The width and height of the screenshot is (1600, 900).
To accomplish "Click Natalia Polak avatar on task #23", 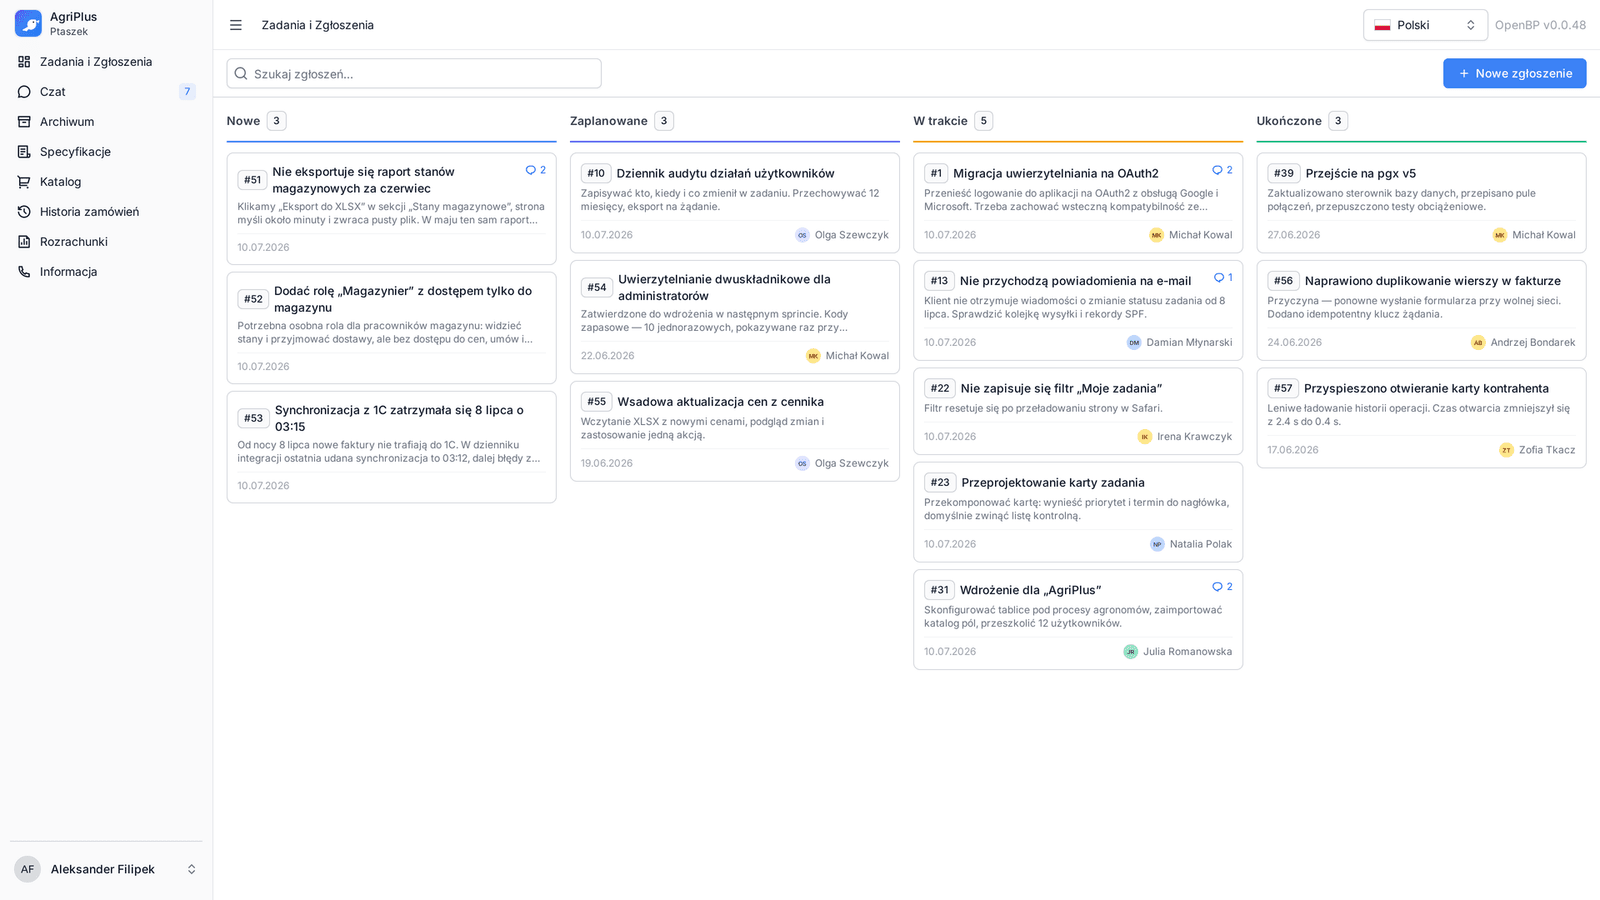I will coord(1157,544).
